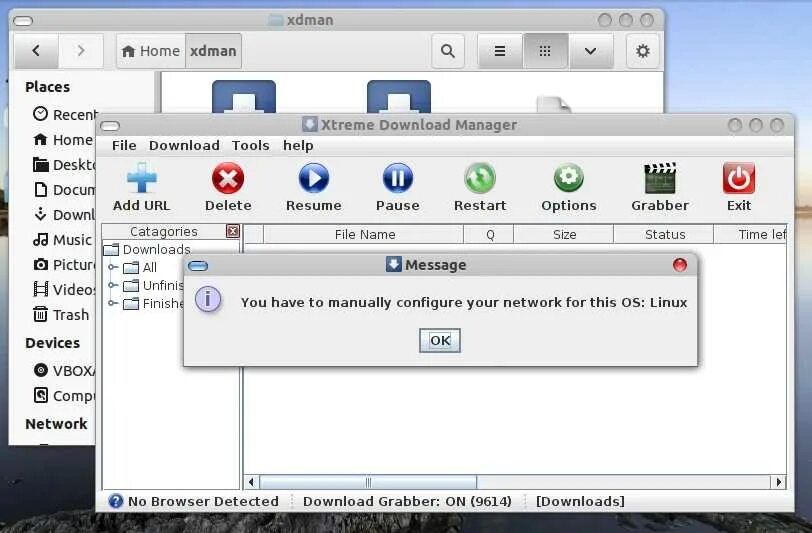Screen dimensions: 812x533
Task: Click the [Downloads] status bar text
Action: click(580, 501)
